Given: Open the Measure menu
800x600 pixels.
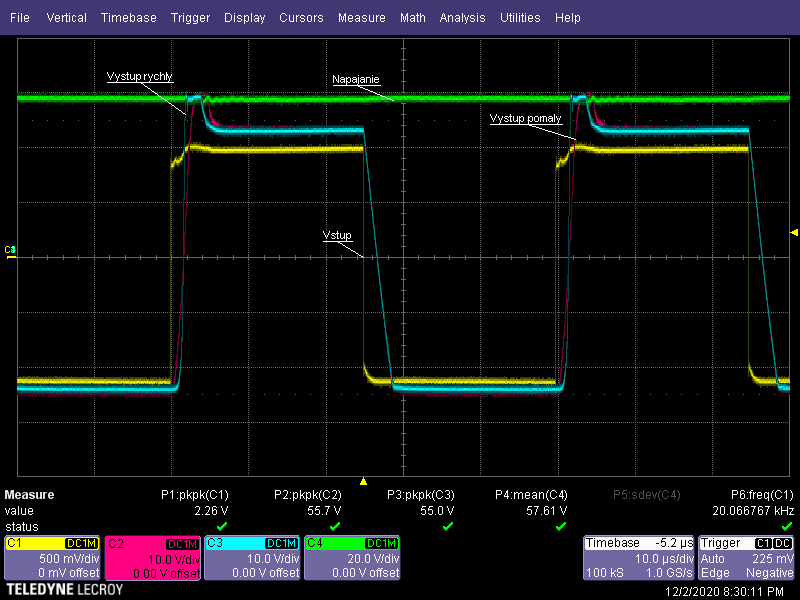Looking at the screenshot, I should point(362,18).
